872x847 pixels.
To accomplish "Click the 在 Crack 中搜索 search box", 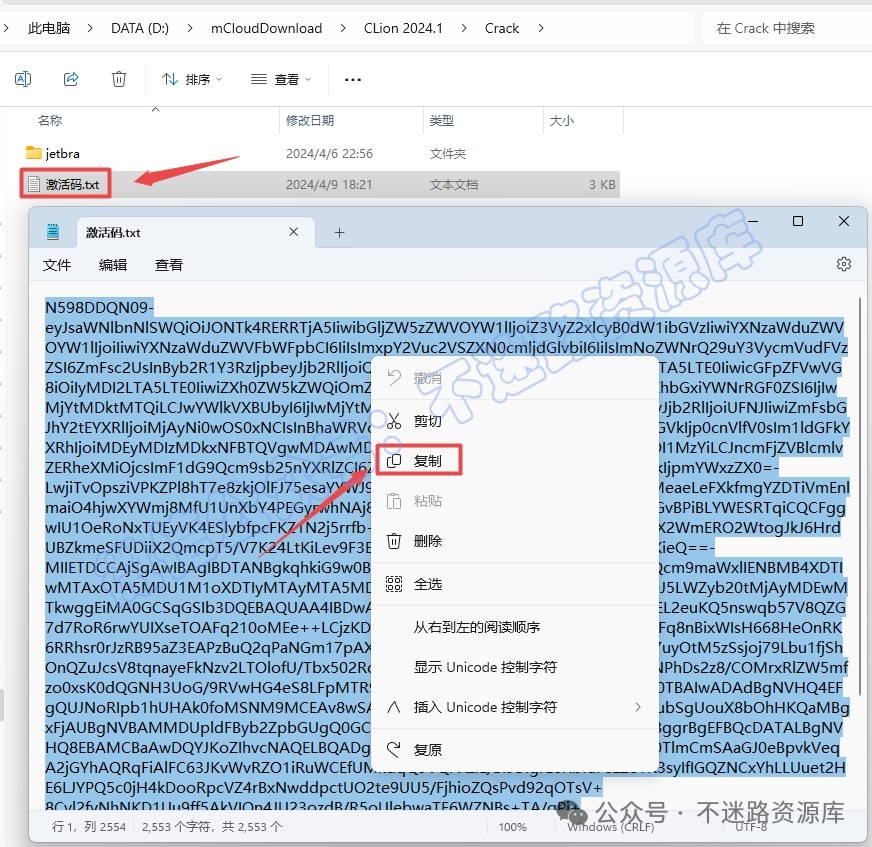I will click(x=786, y=28).
